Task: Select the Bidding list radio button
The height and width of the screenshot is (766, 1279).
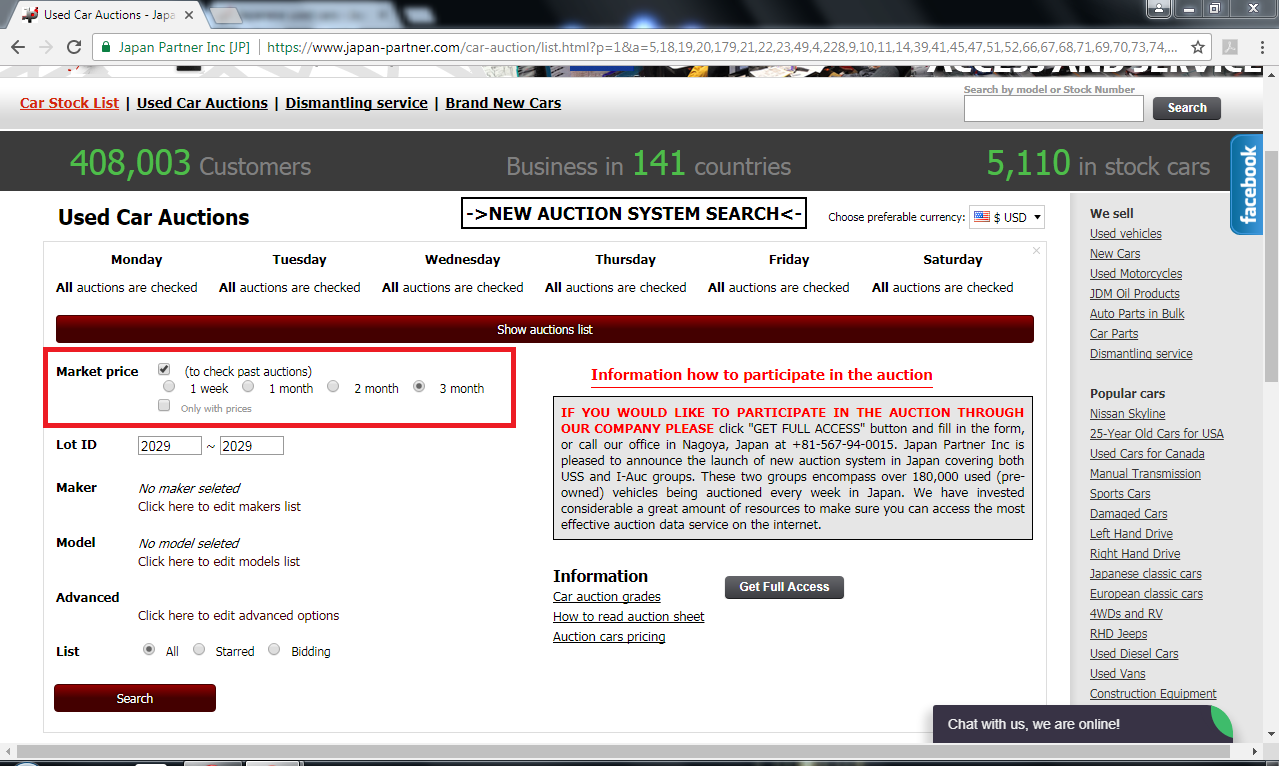Action: click(x=274, y=649)
